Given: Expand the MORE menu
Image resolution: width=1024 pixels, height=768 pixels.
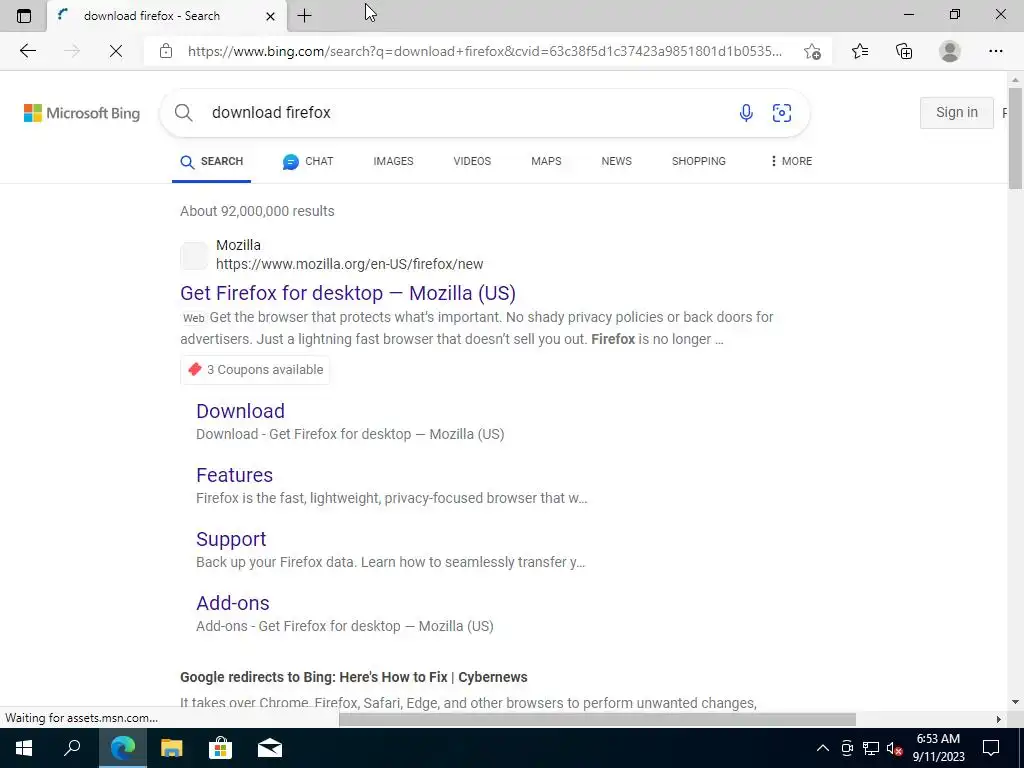Looking at the screenshot, I should point(791,161).
